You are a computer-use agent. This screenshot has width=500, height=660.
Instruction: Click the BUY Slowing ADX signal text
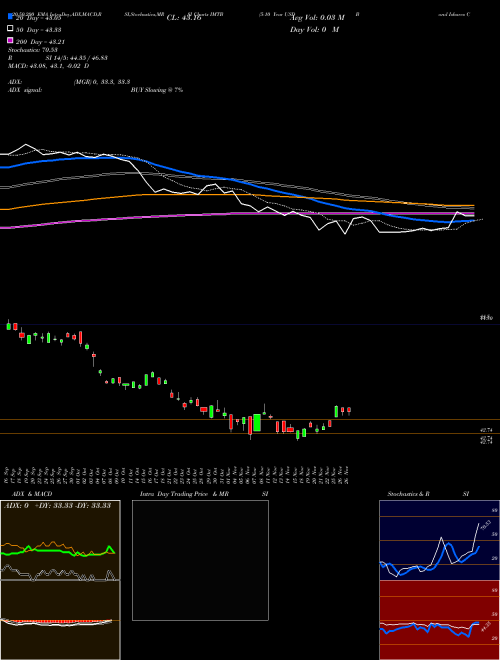[157, 90]
